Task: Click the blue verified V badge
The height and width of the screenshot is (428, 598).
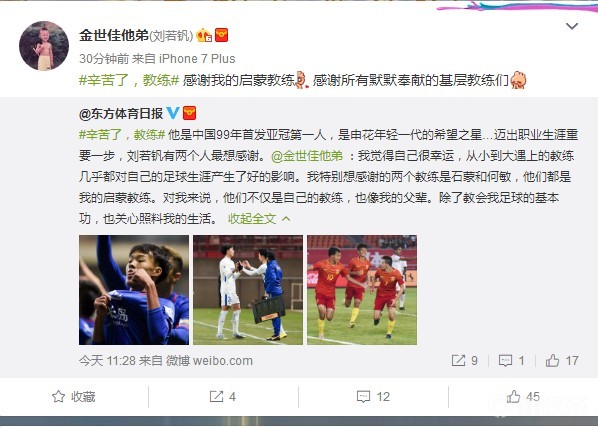Action: (173, 113)
